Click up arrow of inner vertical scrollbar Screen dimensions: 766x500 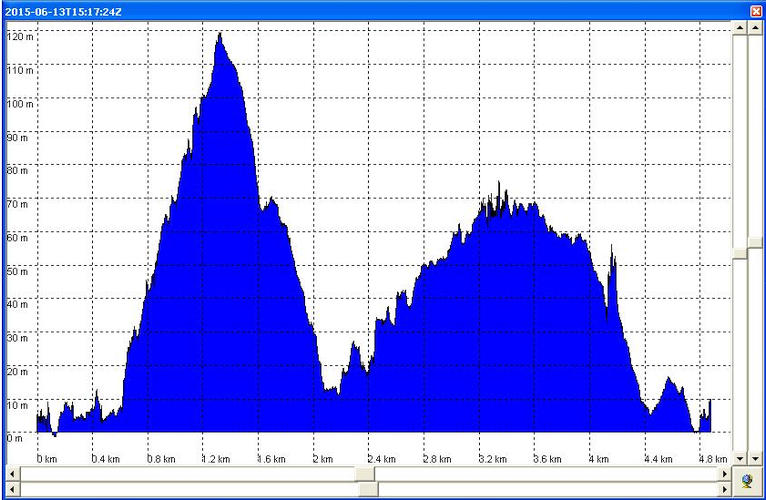pyautogui.click(x=740, y=28)
